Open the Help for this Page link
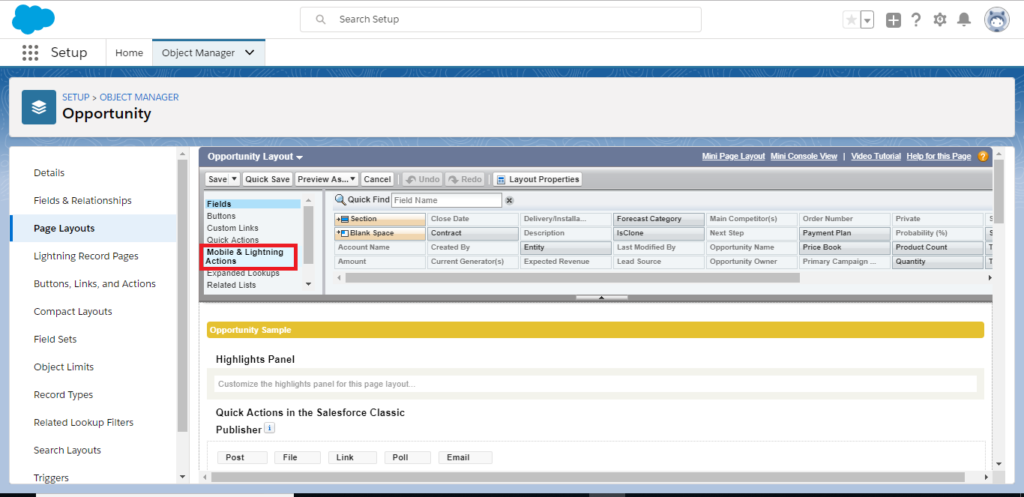Image resolution: width=1024 pixels, height=497 pixels. [938, 157]
